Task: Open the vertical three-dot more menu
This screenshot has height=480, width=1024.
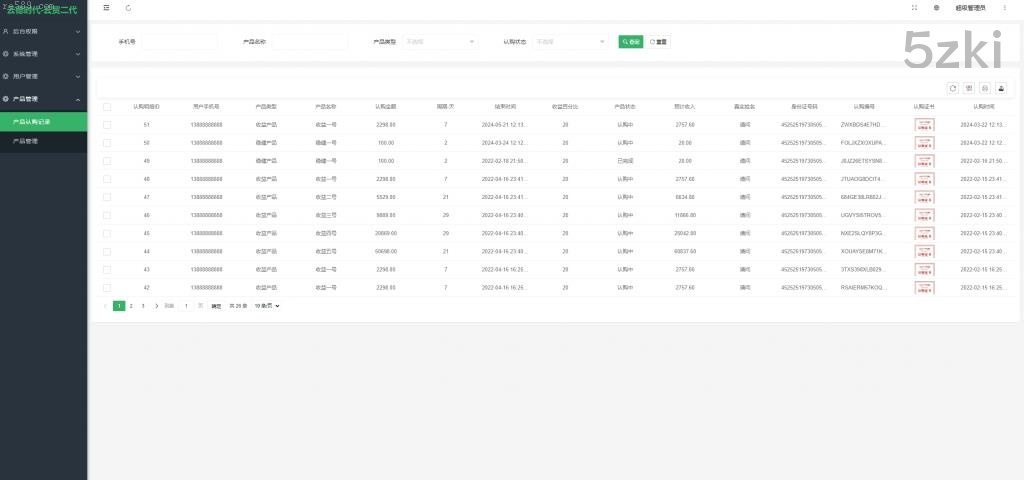Action: coord(1004,8)
